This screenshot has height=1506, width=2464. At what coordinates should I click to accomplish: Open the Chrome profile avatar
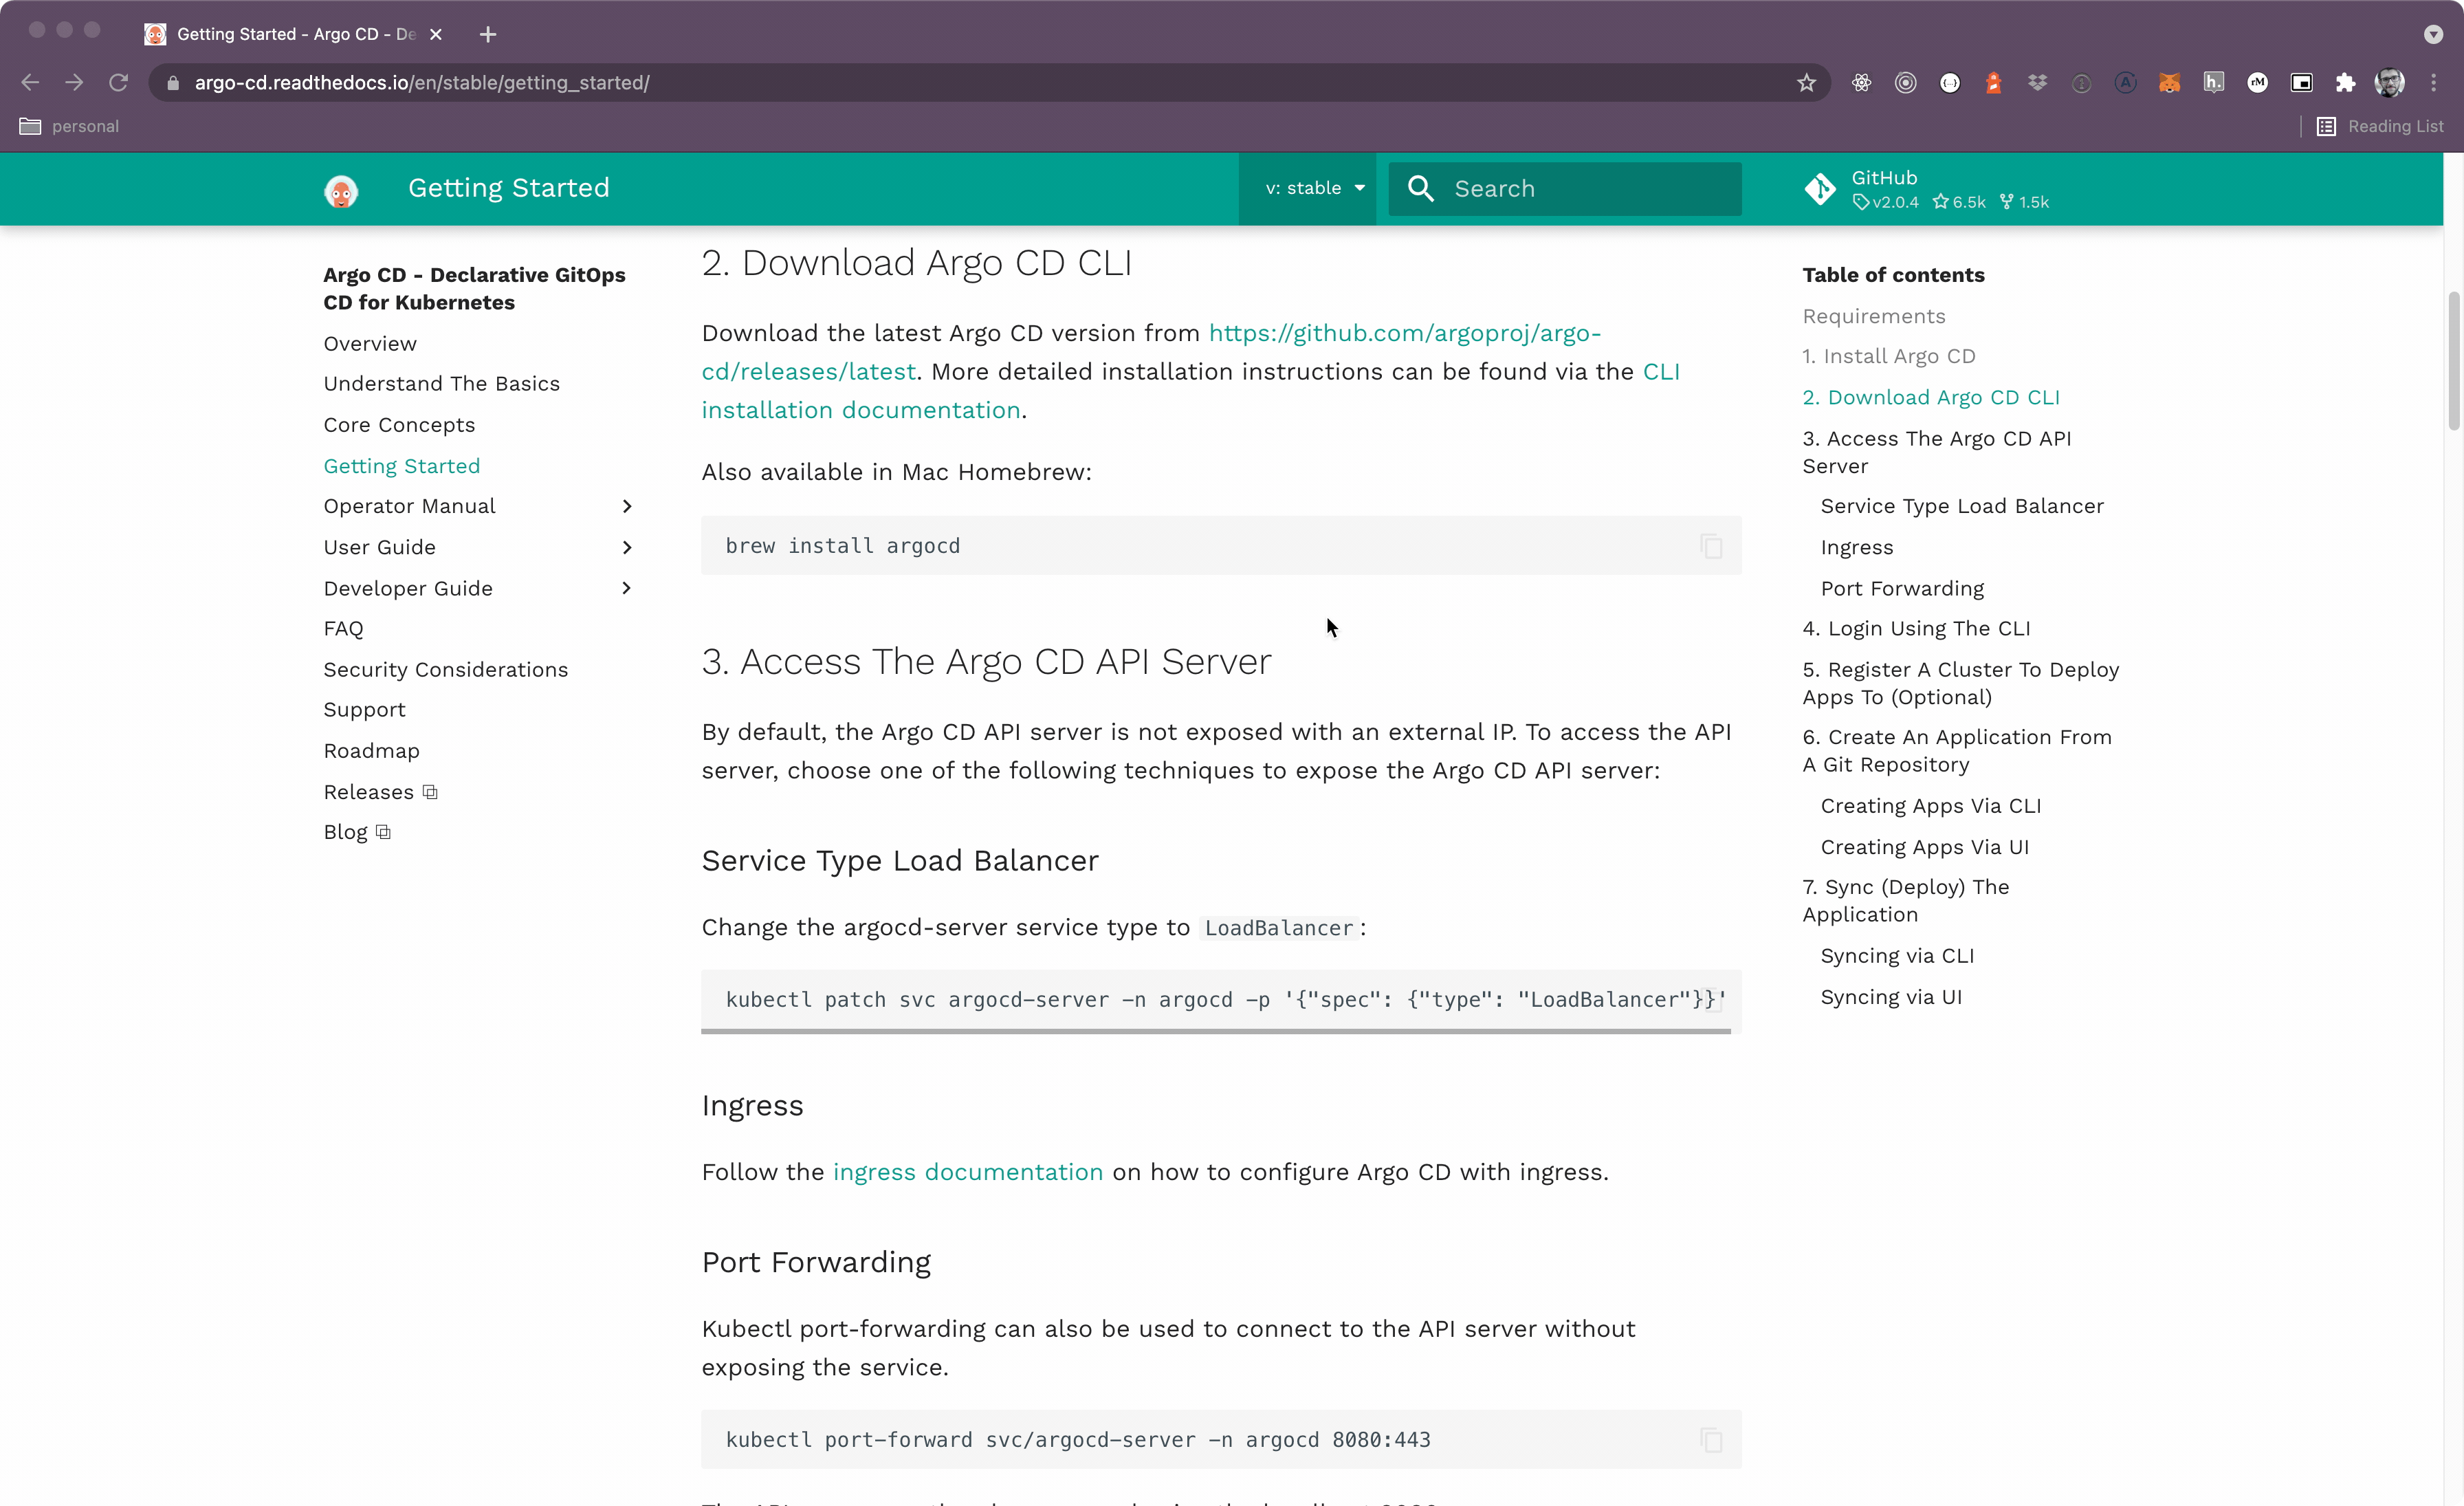click(2389, 83)
